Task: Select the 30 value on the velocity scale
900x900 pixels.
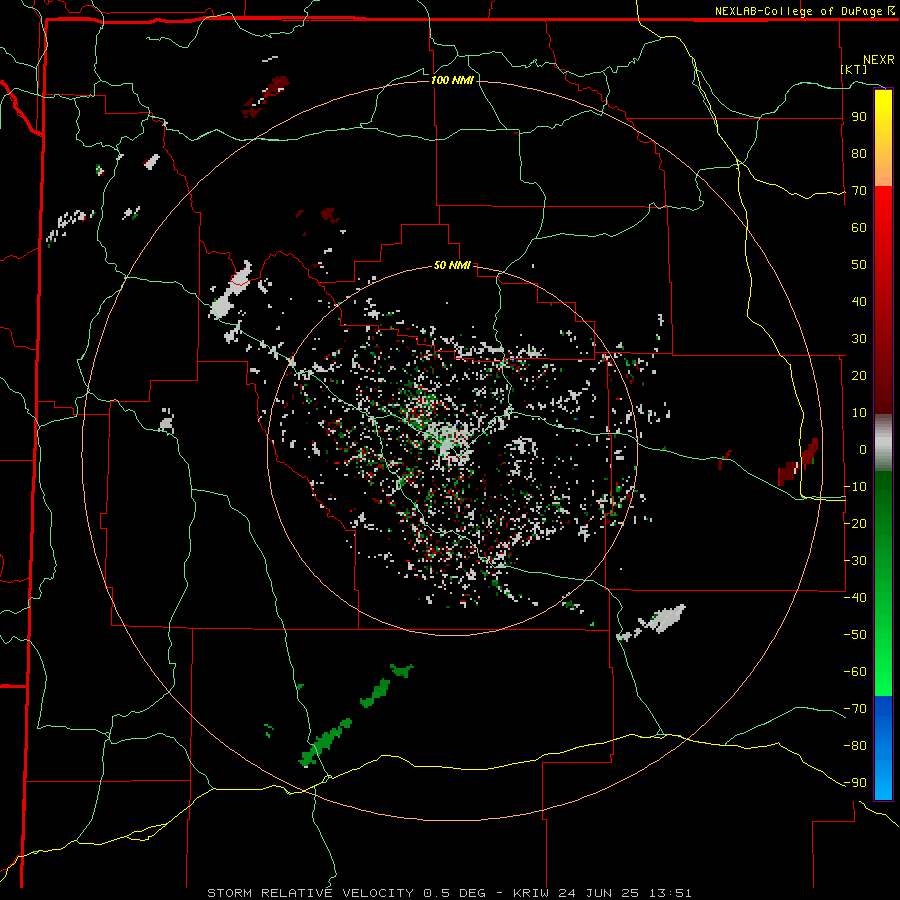Action: [859, 339]
